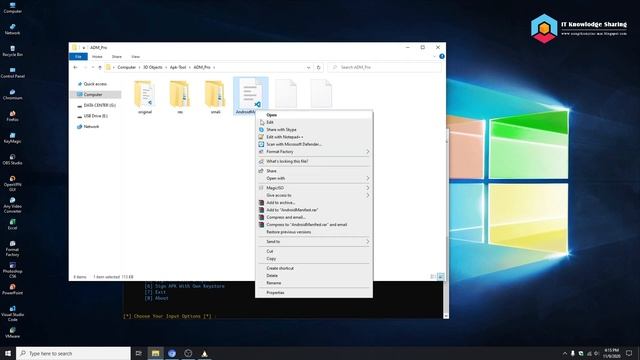Launch OpenVPN GUI from desktop
This screenshot has height=360, width=640.
click(13, 183)
